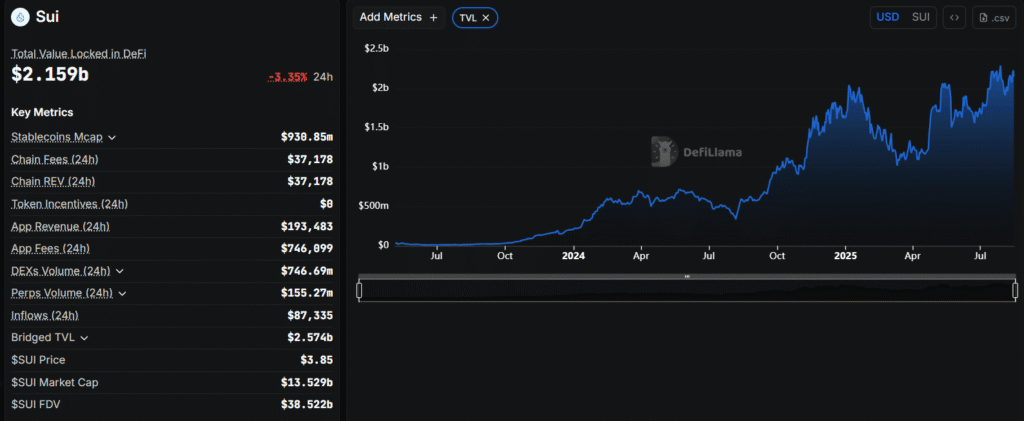Click the App Revenue (24h) label

tap(60, 226)
